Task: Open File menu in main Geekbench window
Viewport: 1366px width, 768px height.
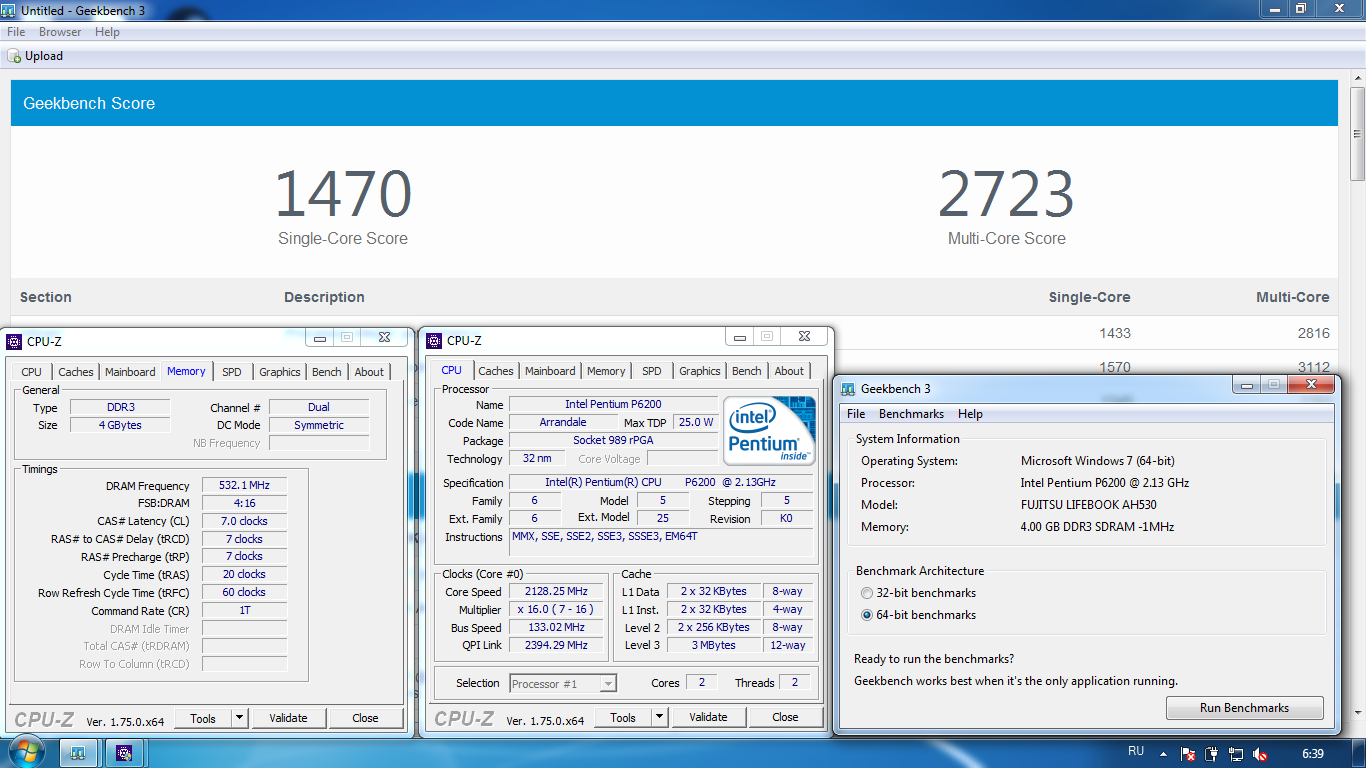Action: (x=16, y=32)
